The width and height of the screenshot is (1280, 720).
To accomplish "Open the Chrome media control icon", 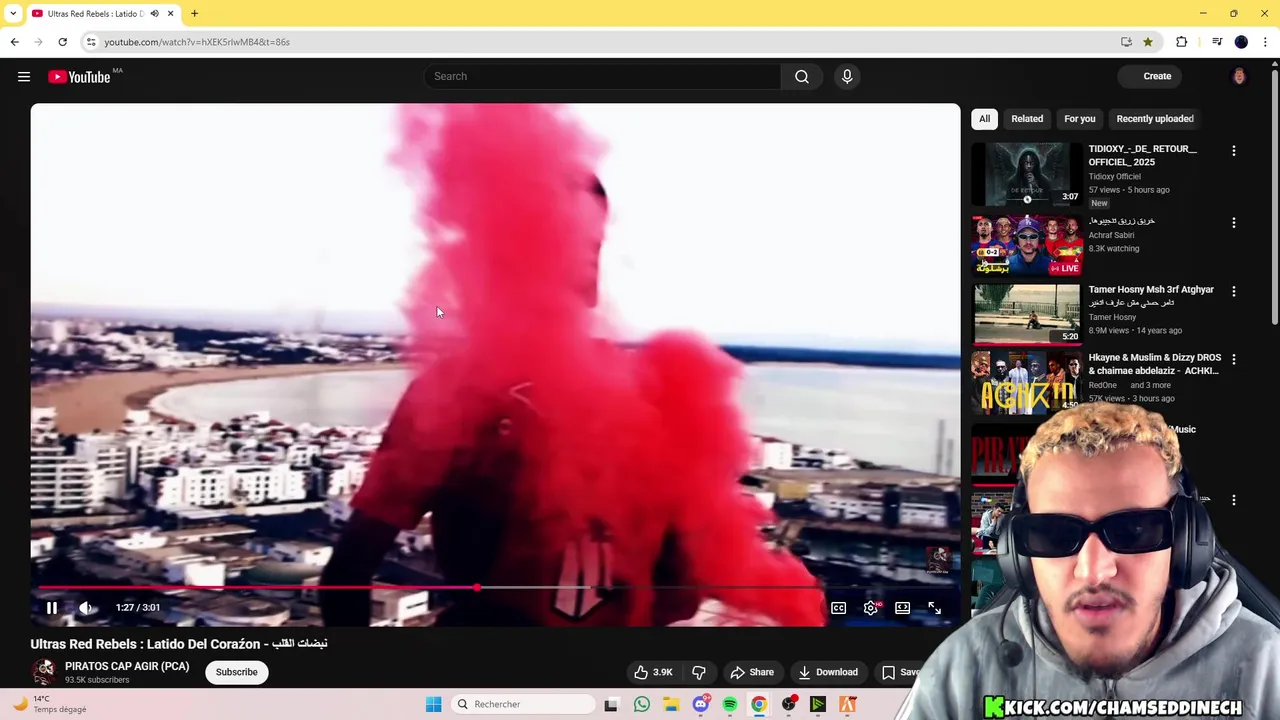I will pyautogui.click(x=1217, y=42).
